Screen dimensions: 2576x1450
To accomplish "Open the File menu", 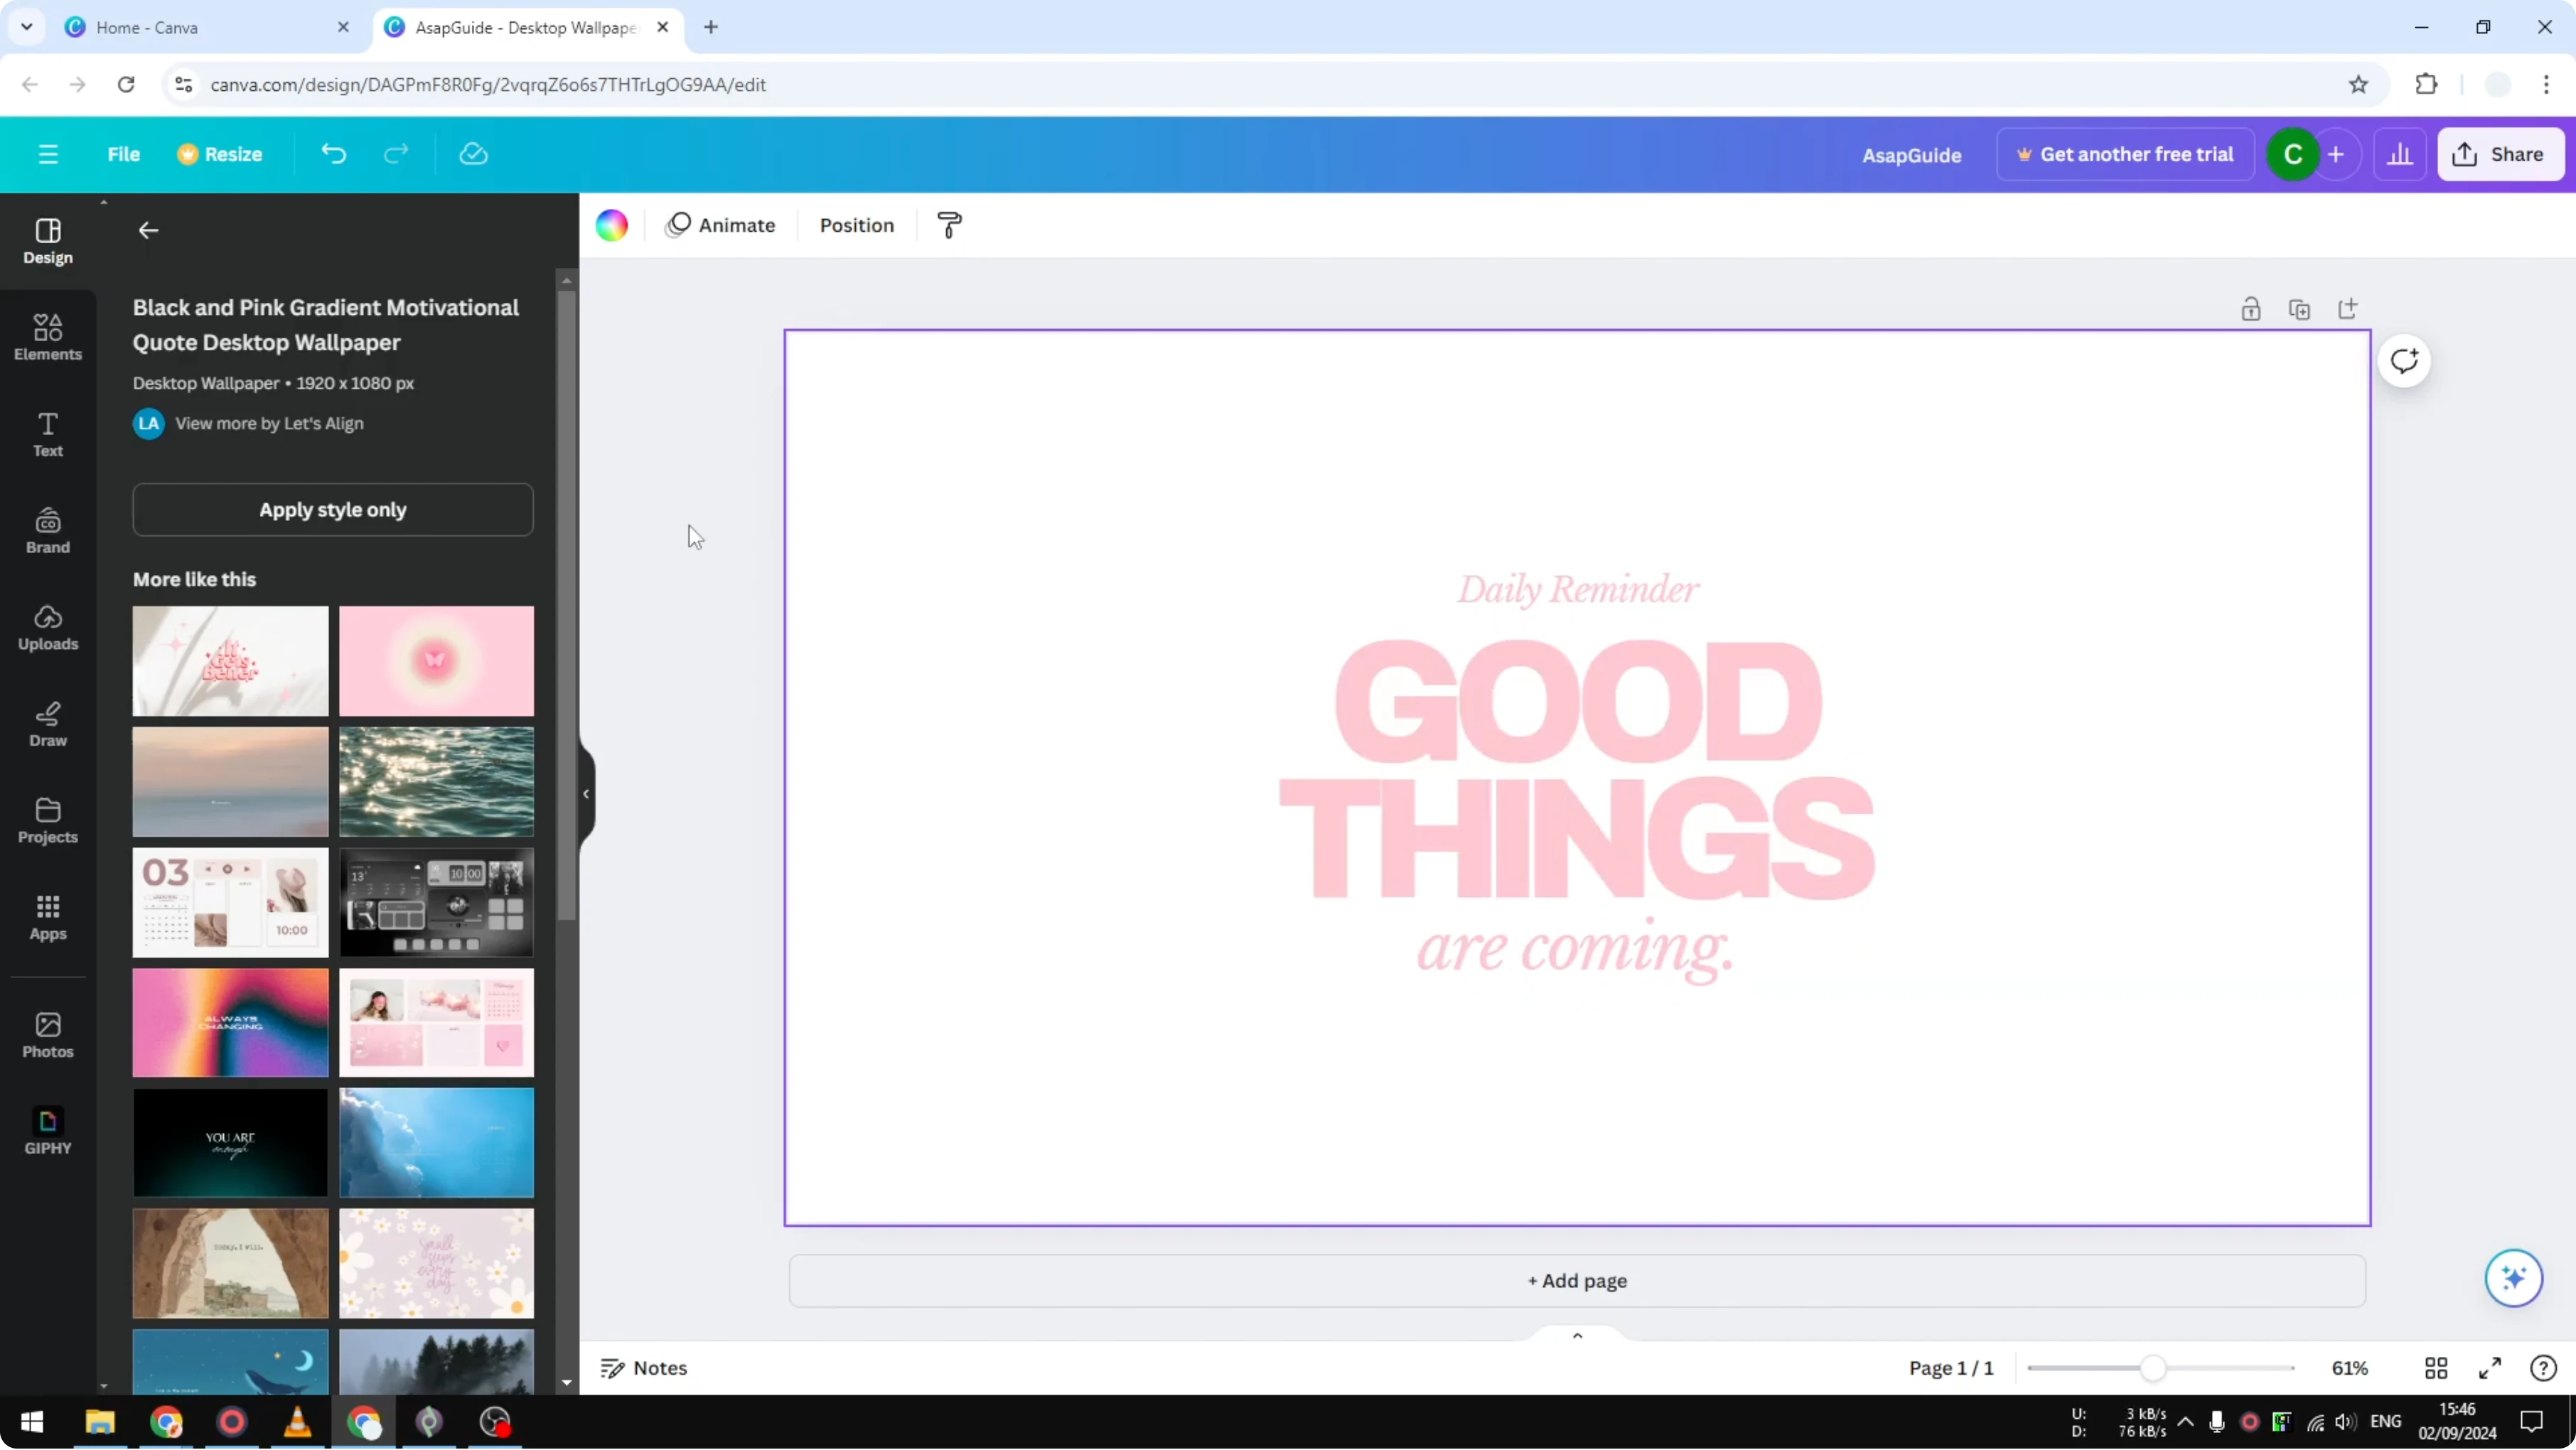I will tap(124, 154).
